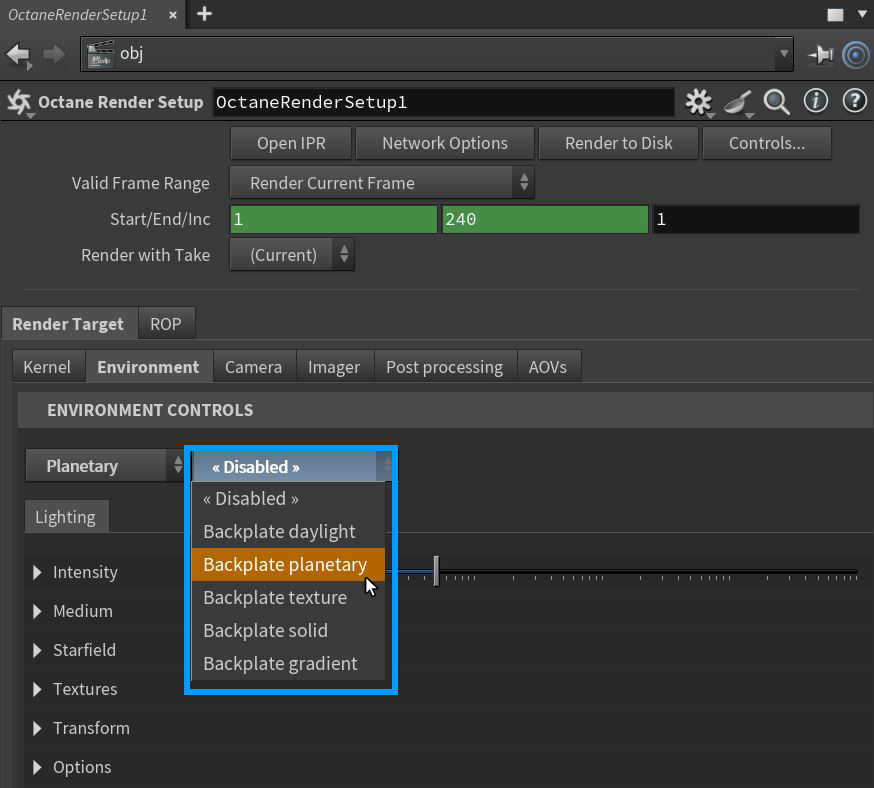The width and height of the screenshot is (874, 788).
Task: Switch to the Kernel tab
Action: (x=47, y=367)
